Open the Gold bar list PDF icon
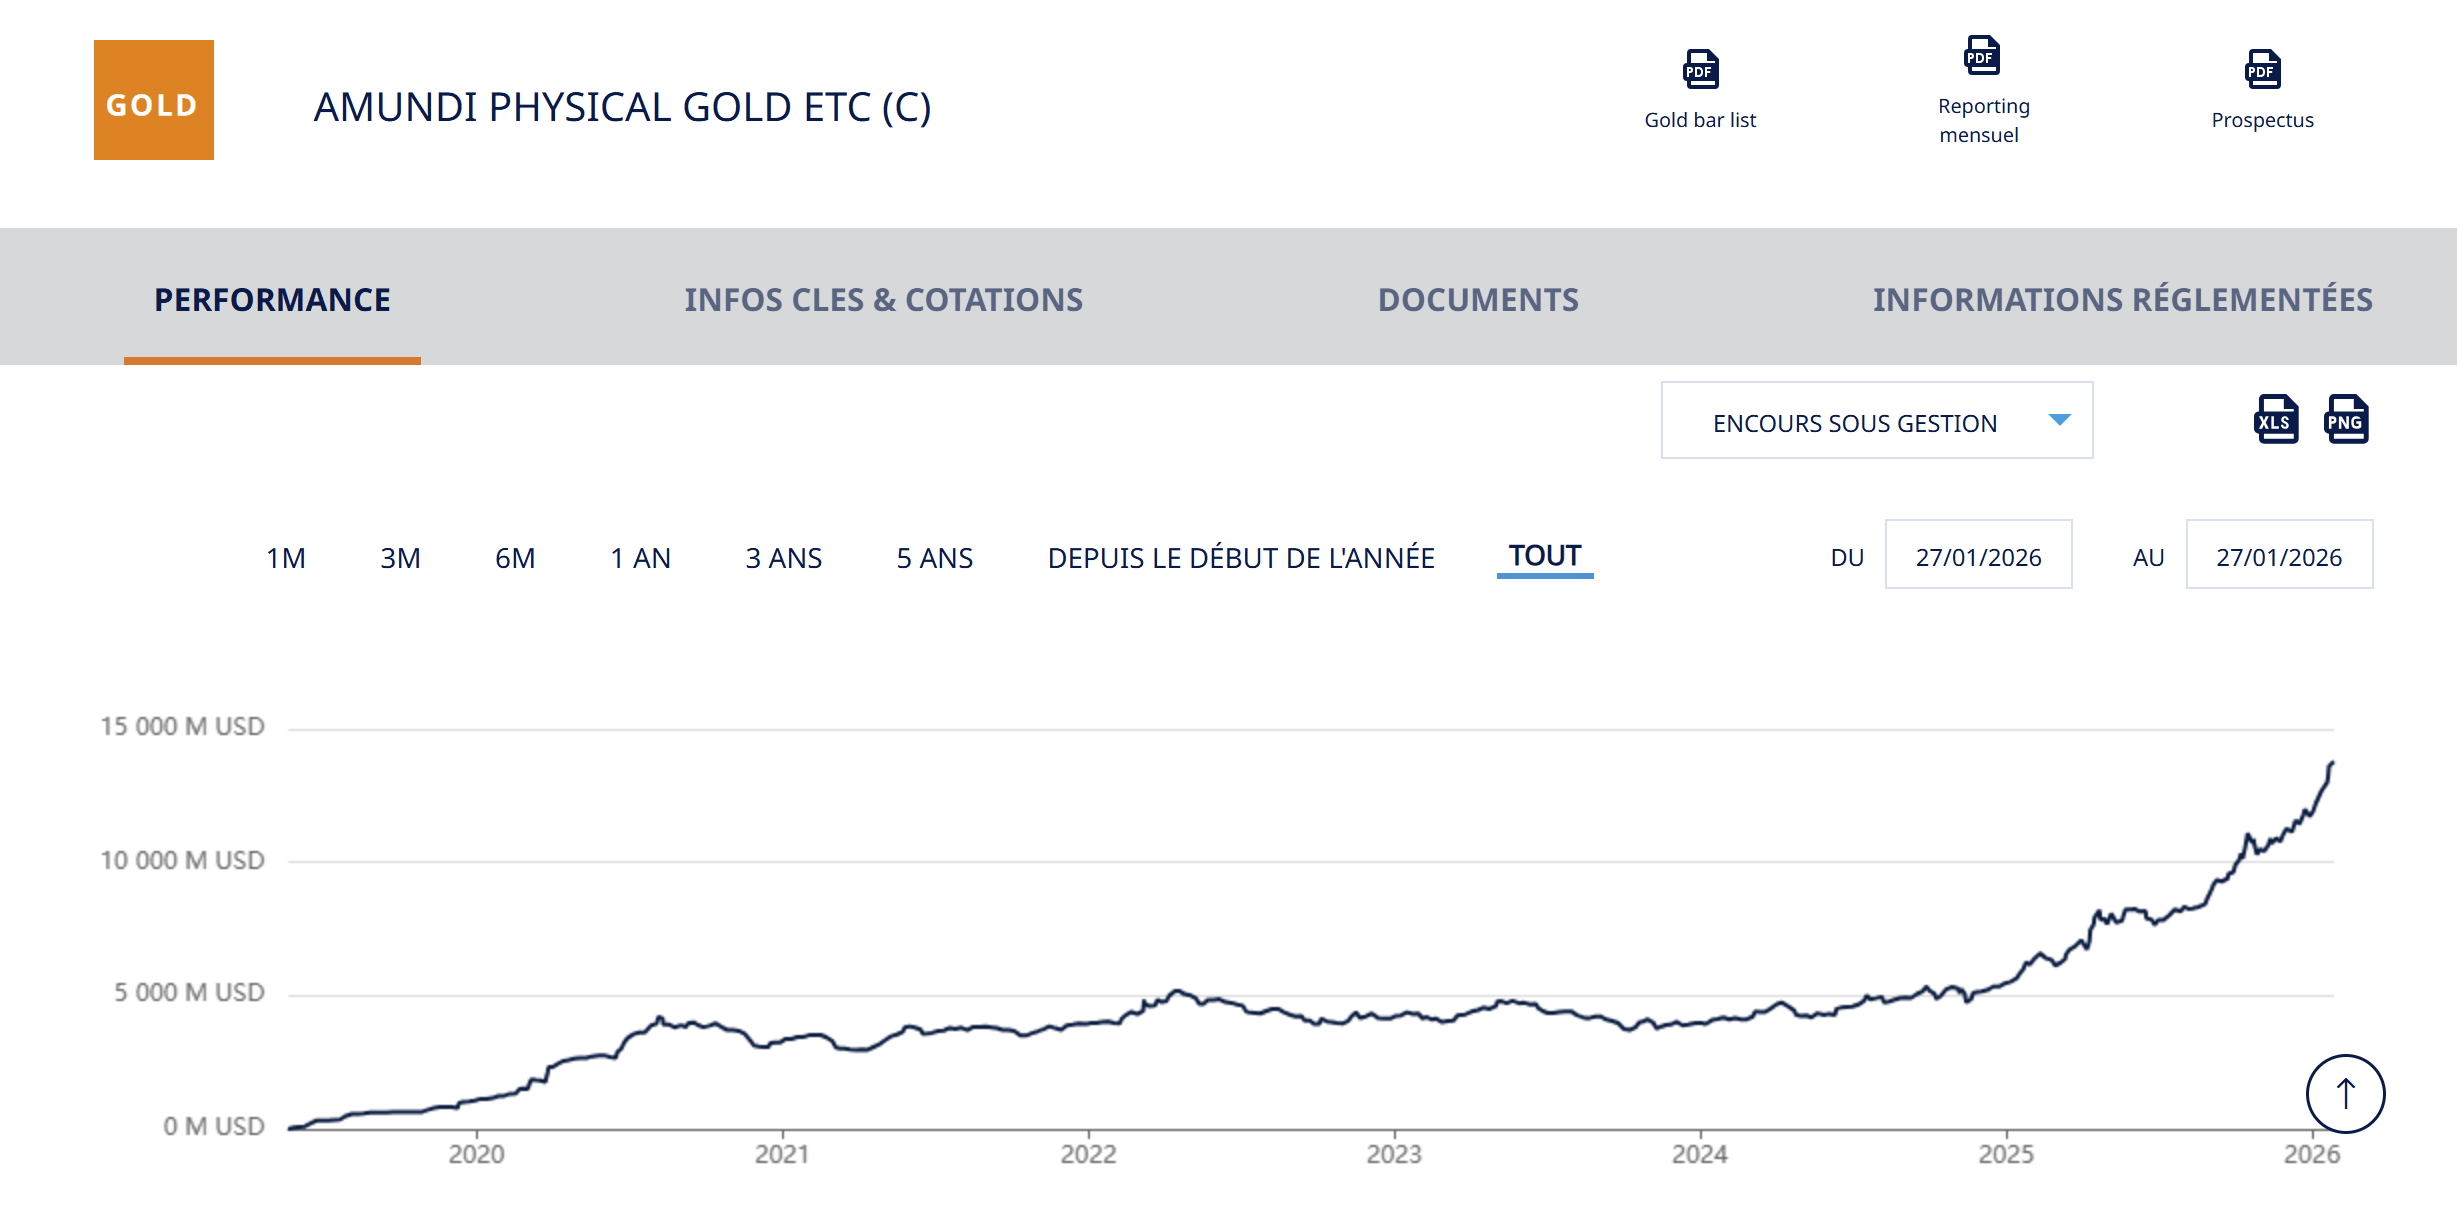The width and height of the screenshot is (2457, 1215). 1700,70
